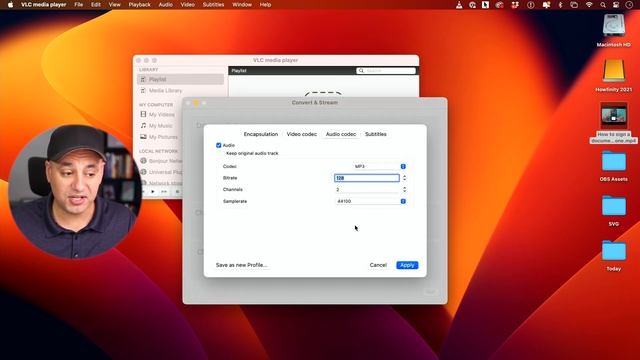Click the fast-forward button in VLC window
This screenshot has height=360, width=640.
tap(164, 191)
